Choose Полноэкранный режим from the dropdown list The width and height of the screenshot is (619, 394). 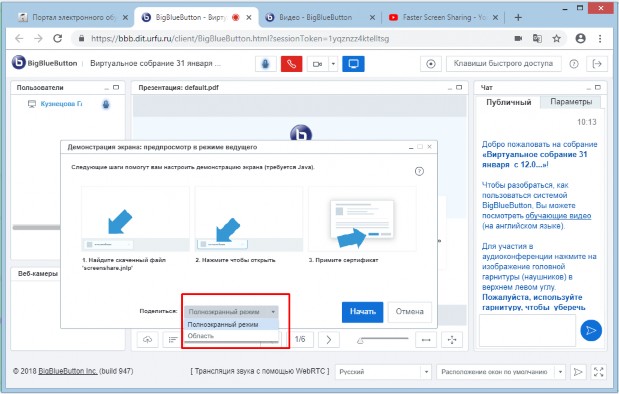click(x=231, y=325)
